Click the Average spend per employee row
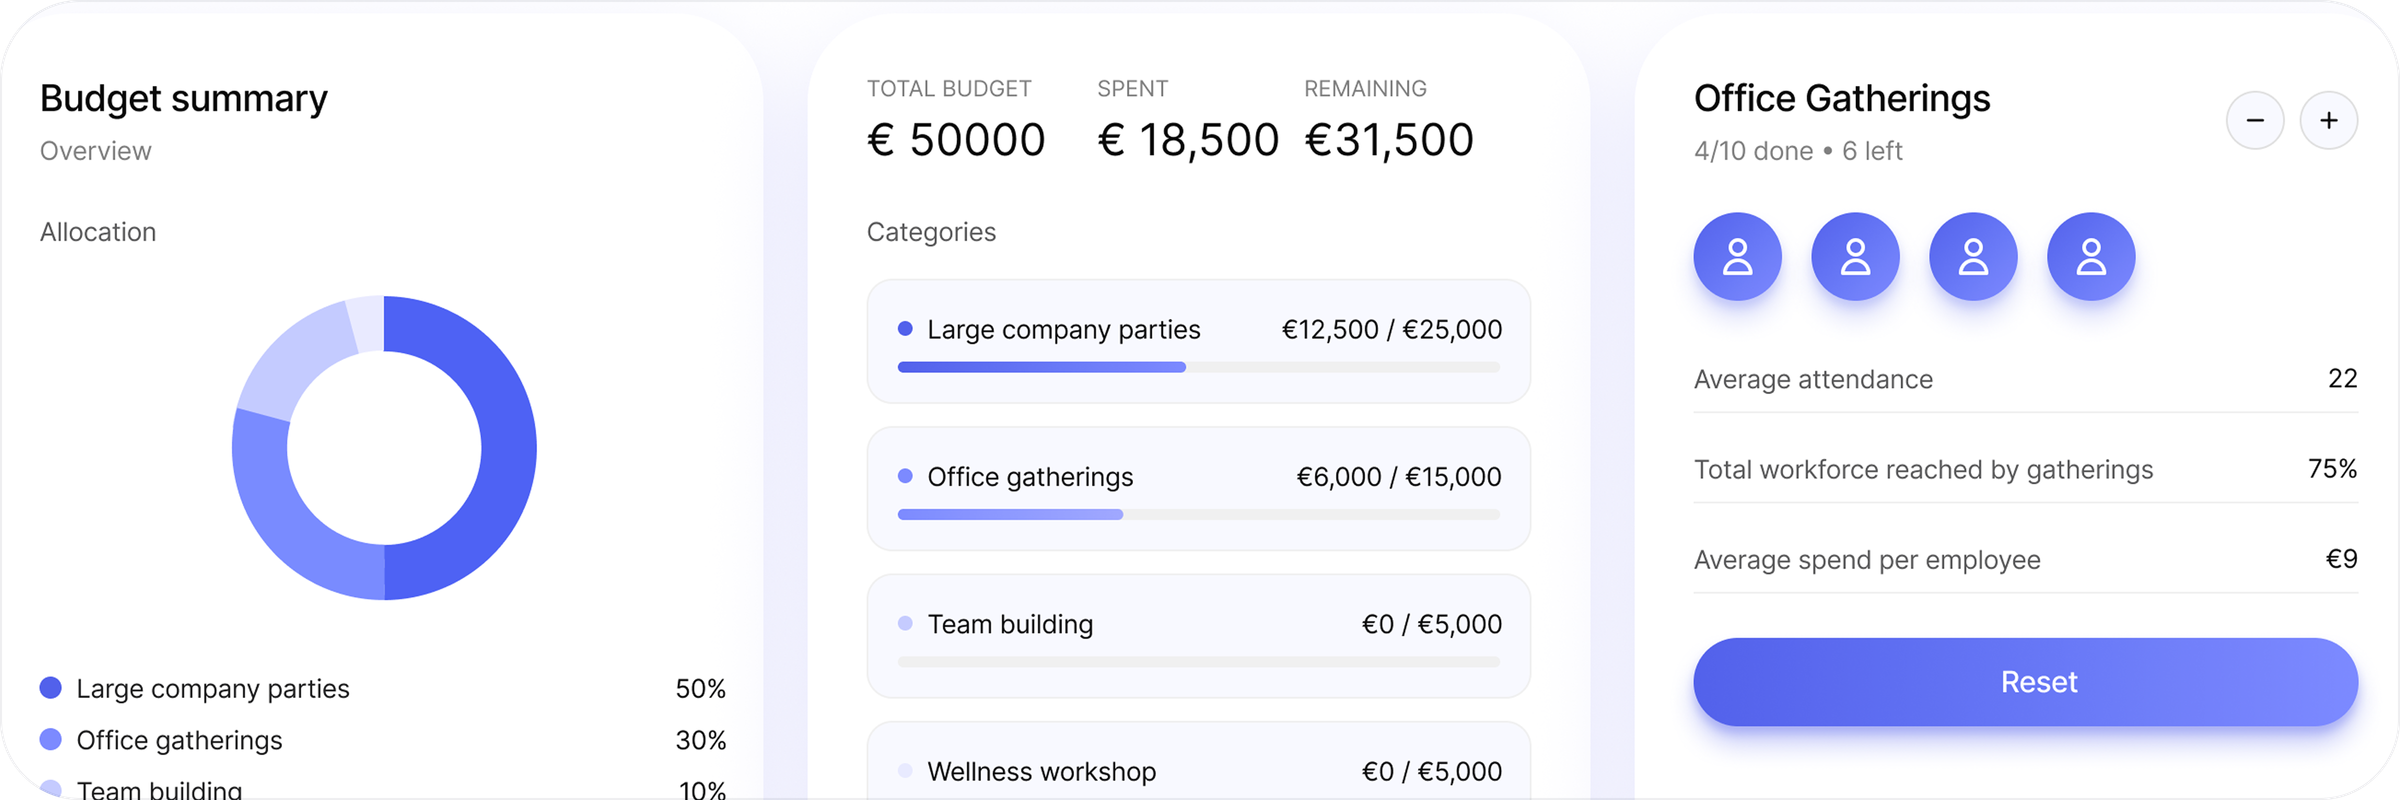 (2026, 559)
